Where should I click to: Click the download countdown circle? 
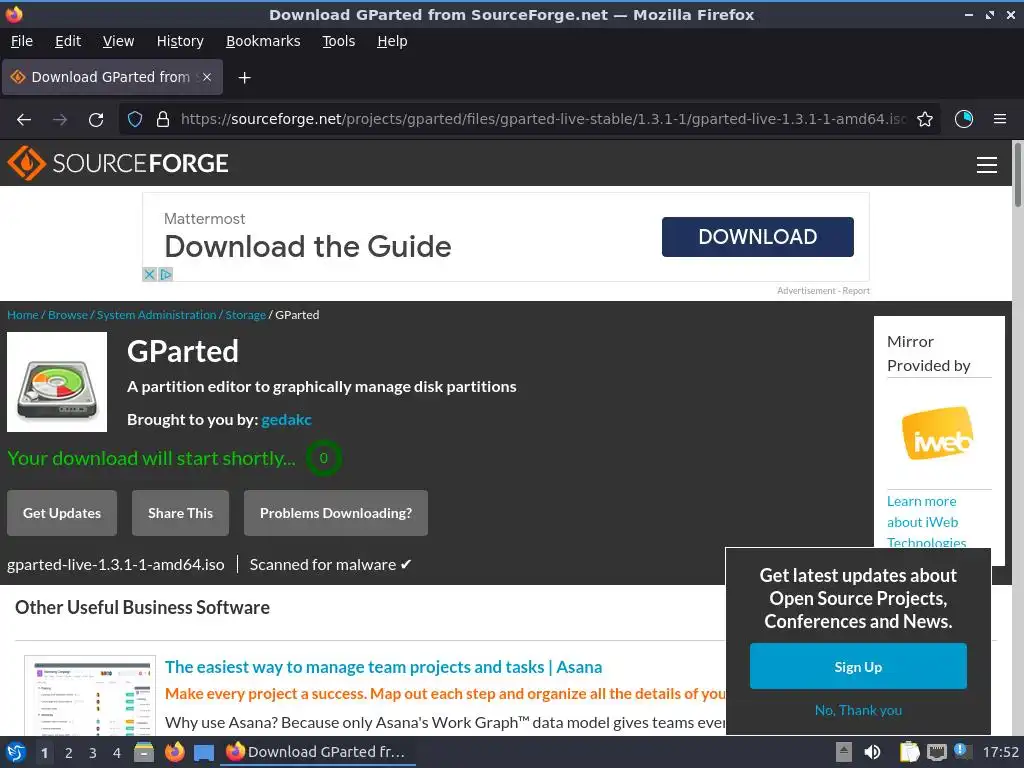[x=323, y=458]
